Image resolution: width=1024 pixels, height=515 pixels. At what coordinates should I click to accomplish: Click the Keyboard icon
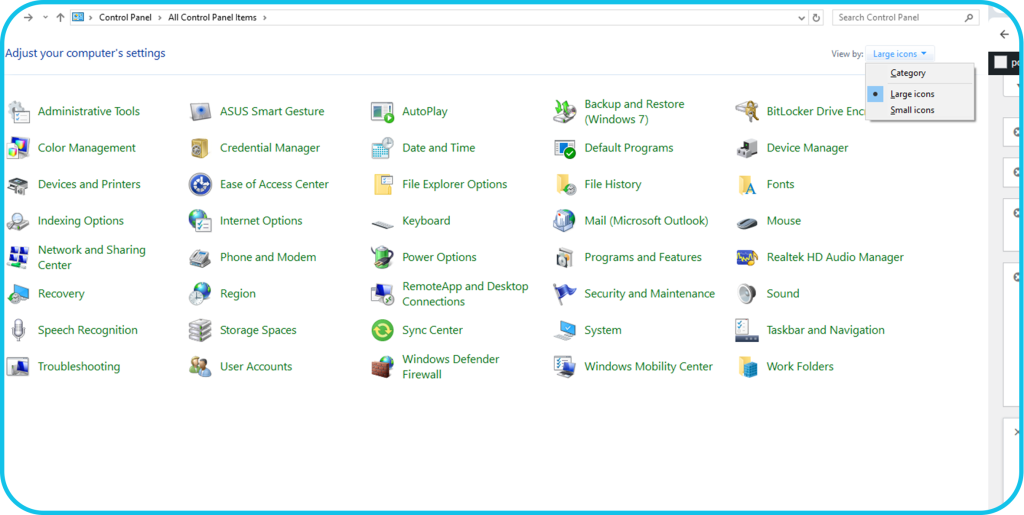(x=382, y=223)
